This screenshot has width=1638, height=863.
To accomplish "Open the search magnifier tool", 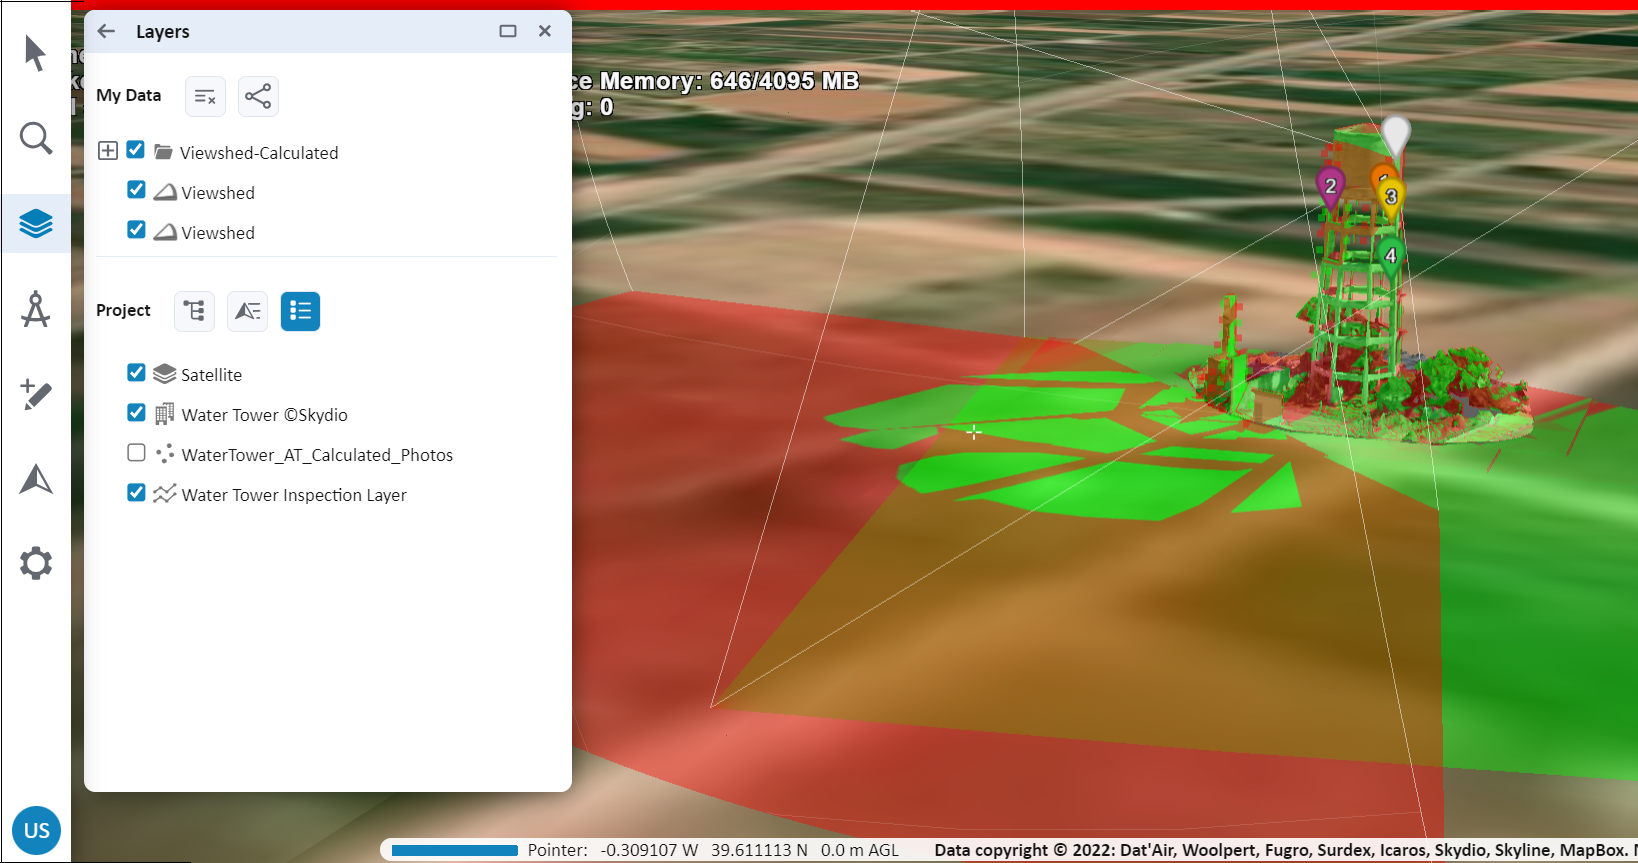I will [36, 138].
